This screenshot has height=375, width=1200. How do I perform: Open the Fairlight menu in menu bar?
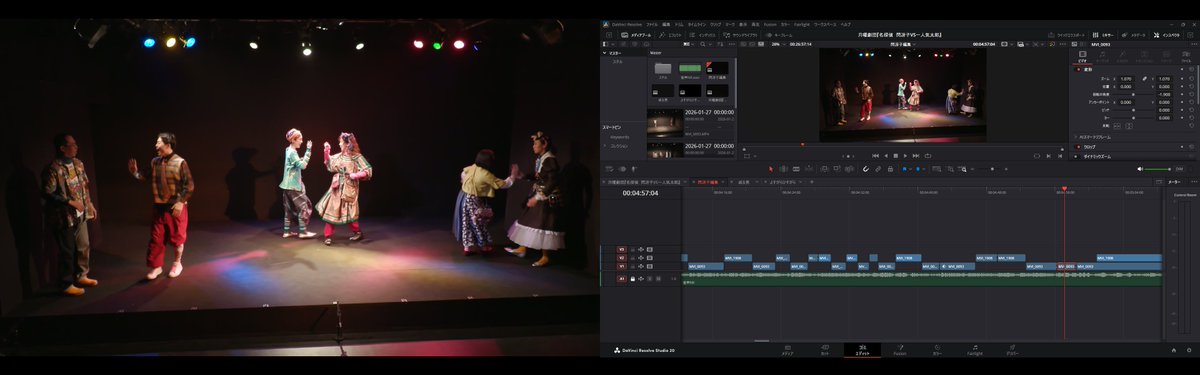[802, 25]
